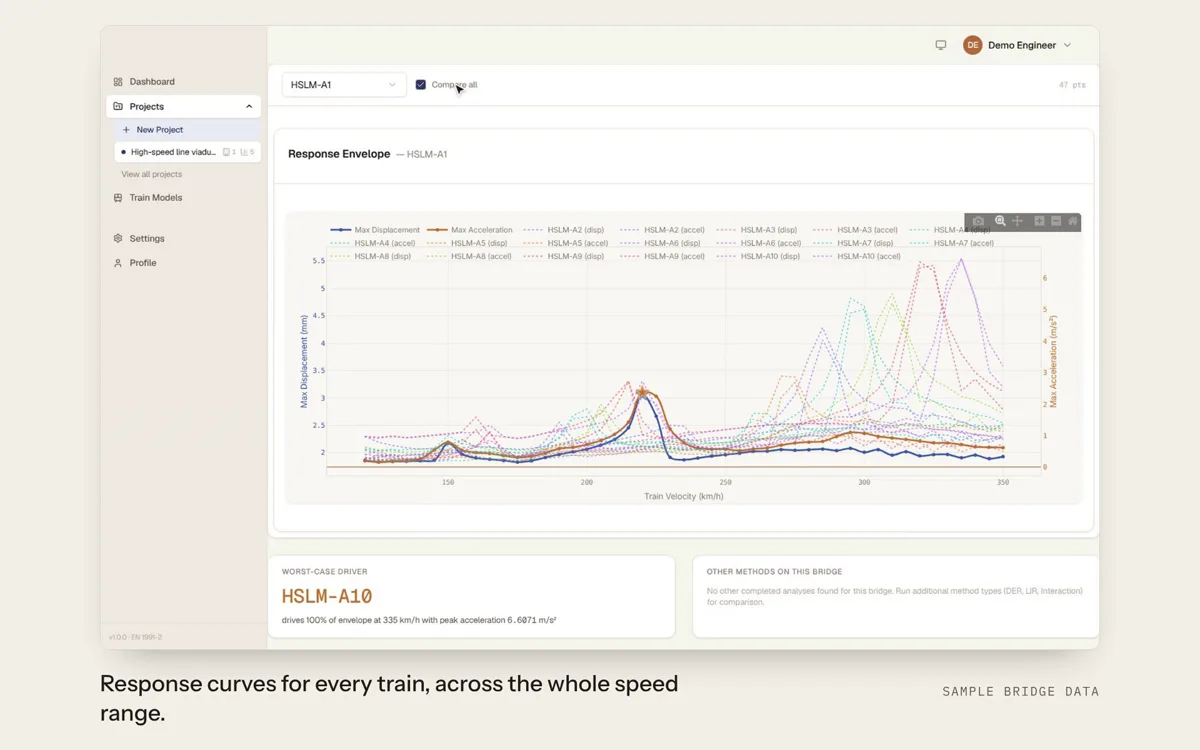Toggle HSLM-A7 (accel) legend entry
This screenshot has width=1200, height=750.
coord(952,243)
